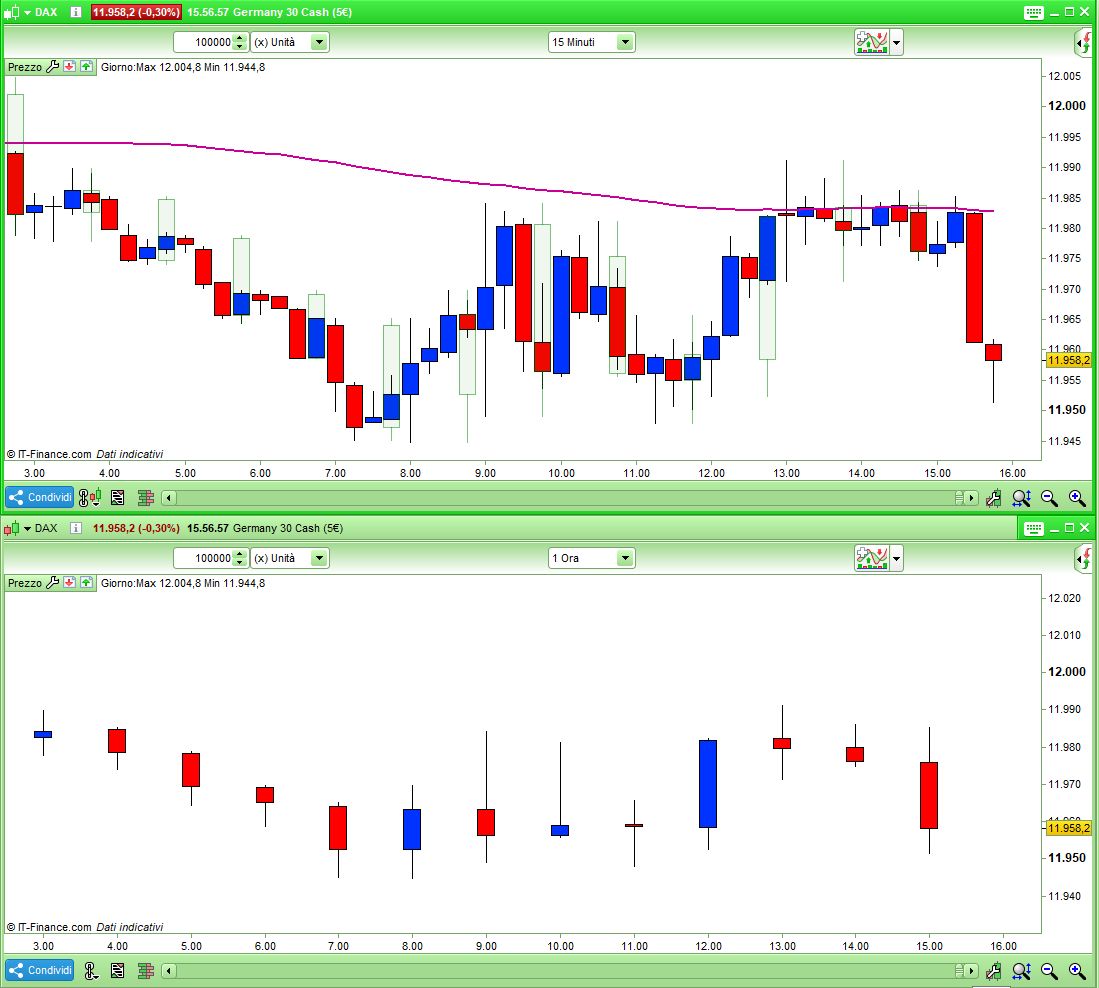The image size is (1099, 988).
Task: Click candlestick link icon in lower bottom toolbar
Action: tap(90, 970)
